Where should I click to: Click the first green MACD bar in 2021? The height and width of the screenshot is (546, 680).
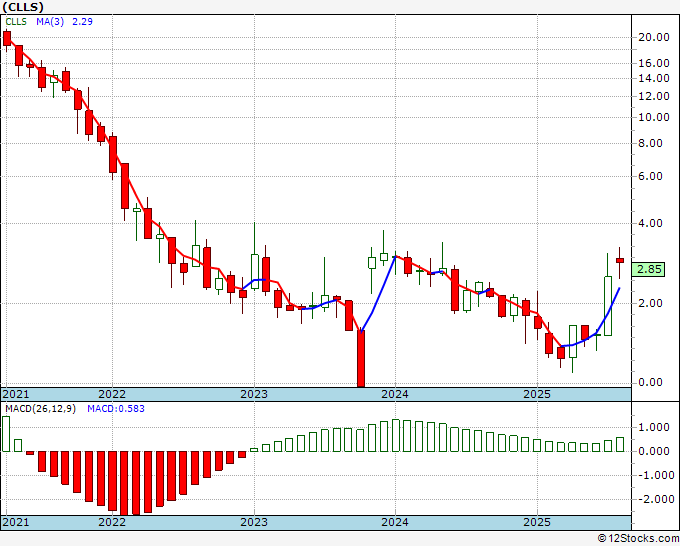pos(6,434)
